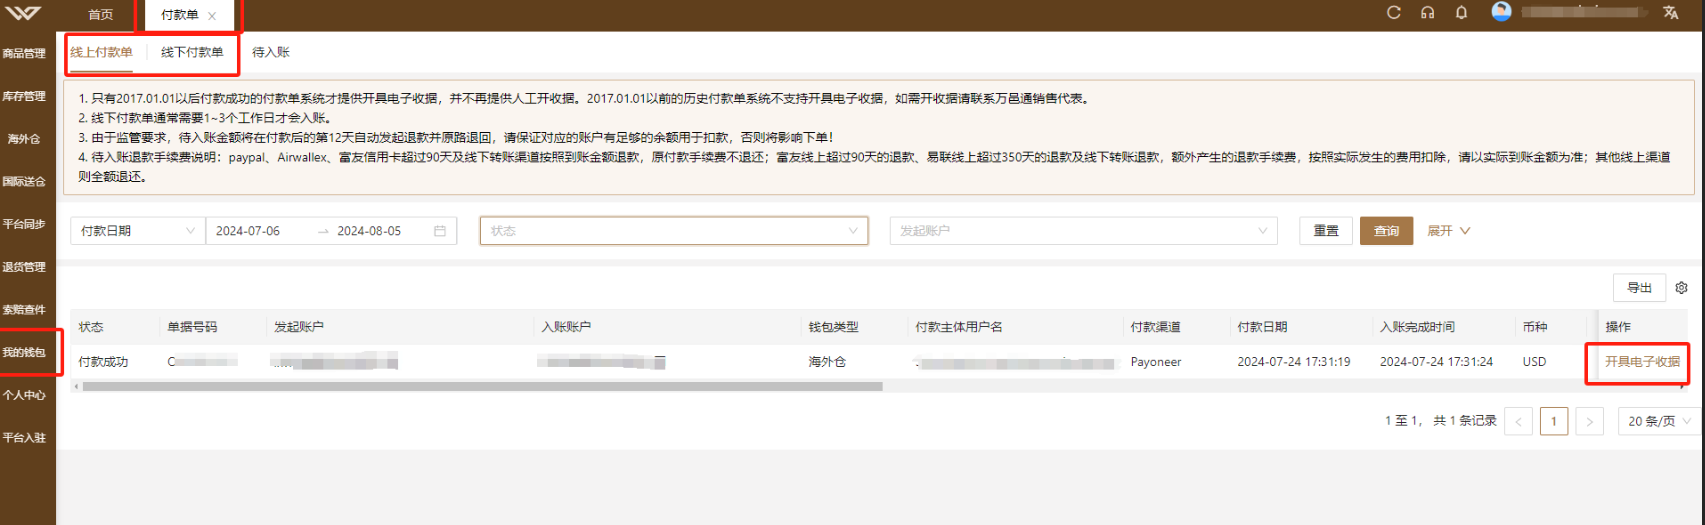Open 平台入驻 in sidebar
The height and width of the screenshot is (525, 1705).
coord(24,438)
